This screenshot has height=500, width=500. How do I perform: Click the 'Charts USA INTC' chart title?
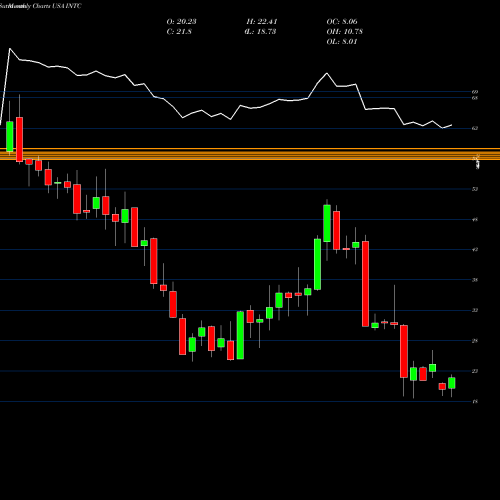(x=57, y=6)
